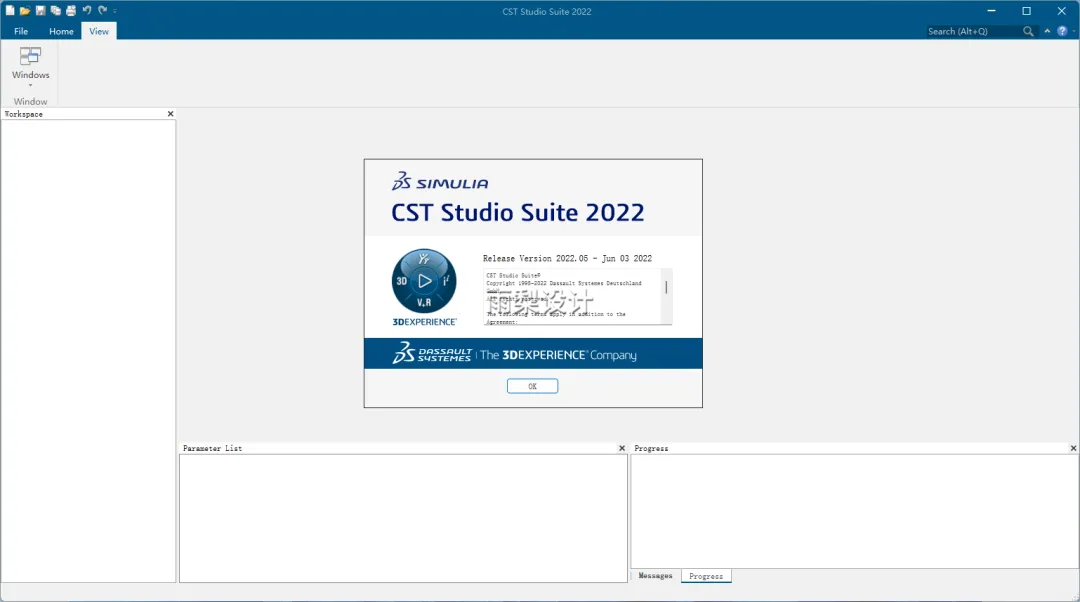Open help via the question mark icon
Image resolution: width=1080 pixels, height=602 pixels.
tap(1062, 31)
